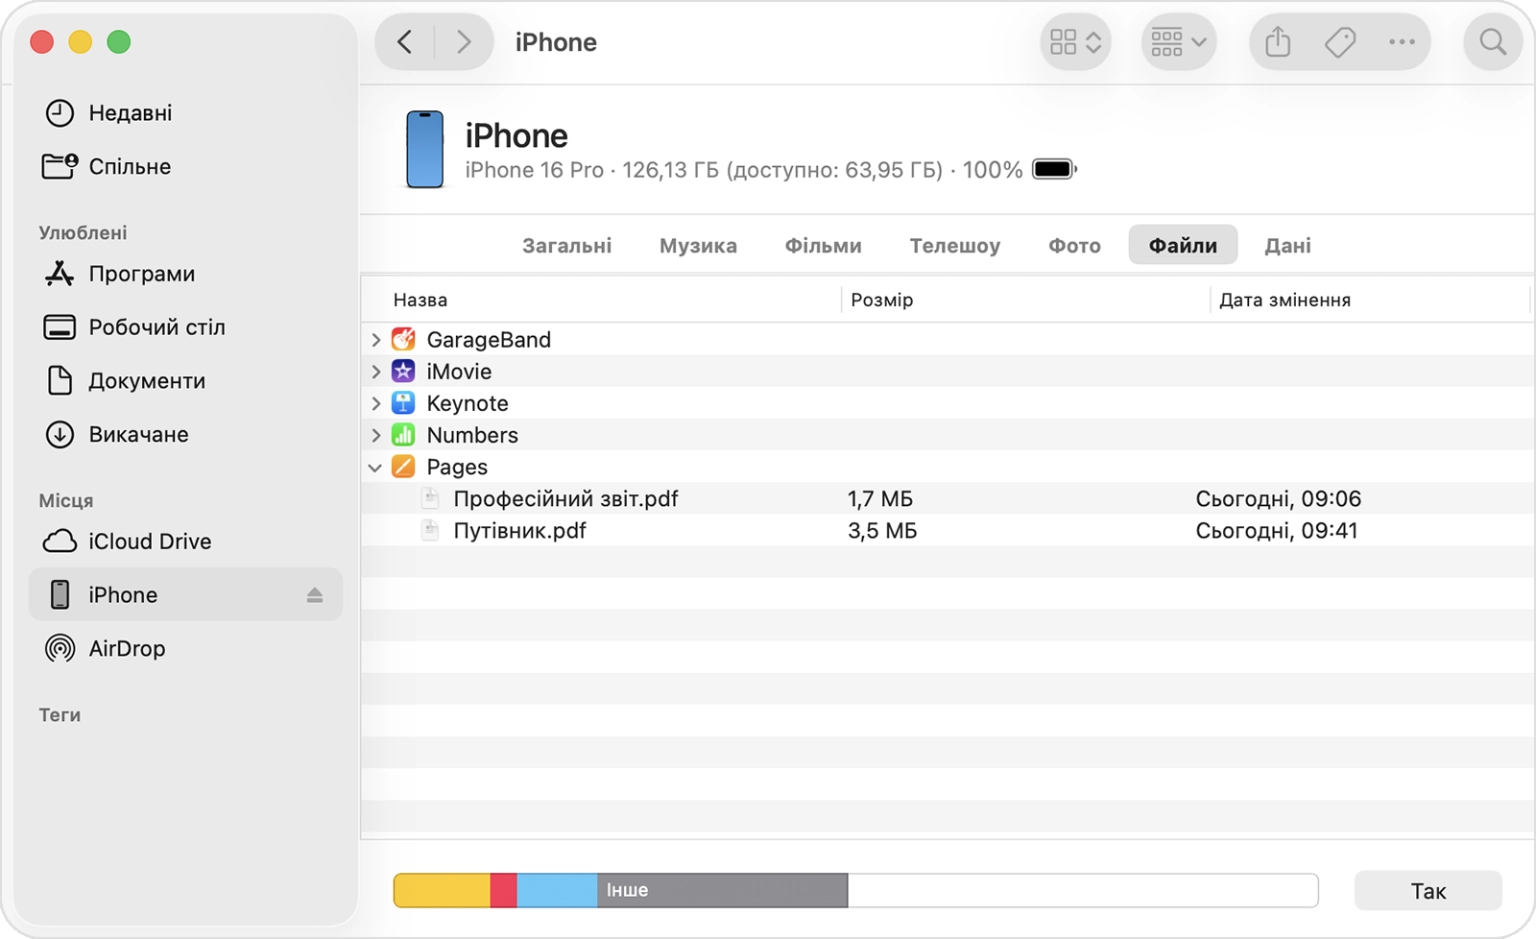Expand the GarageBand files row
The width and height of the screenshot is (1536, 939).
click(x=376, y=340)
